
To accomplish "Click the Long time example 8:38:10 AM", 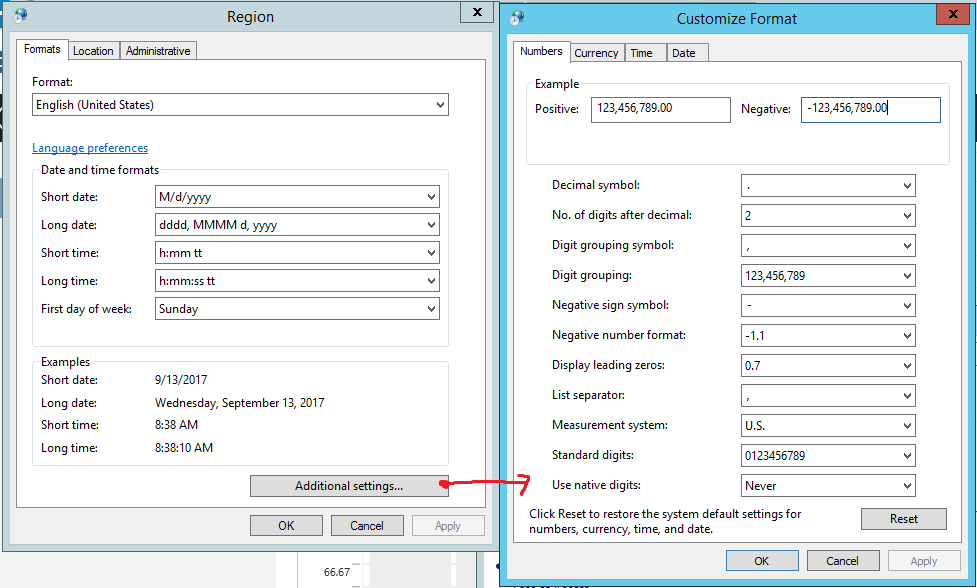I will click(x=184, y=448).
